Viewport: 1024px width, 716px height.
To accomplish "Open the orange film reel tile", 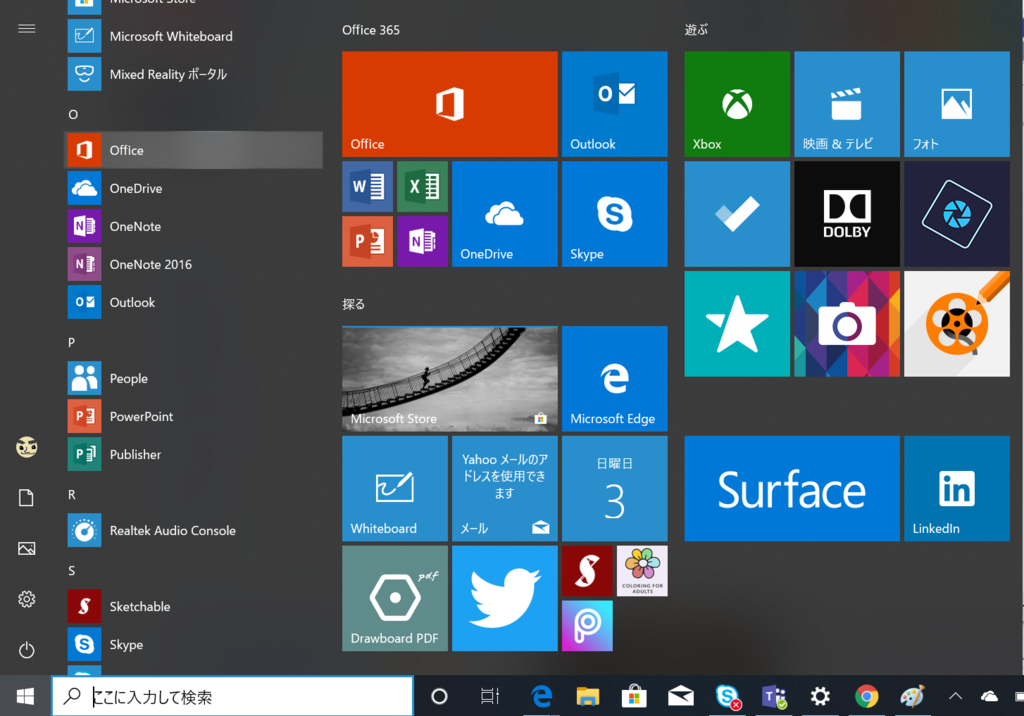I will [957, 323].
